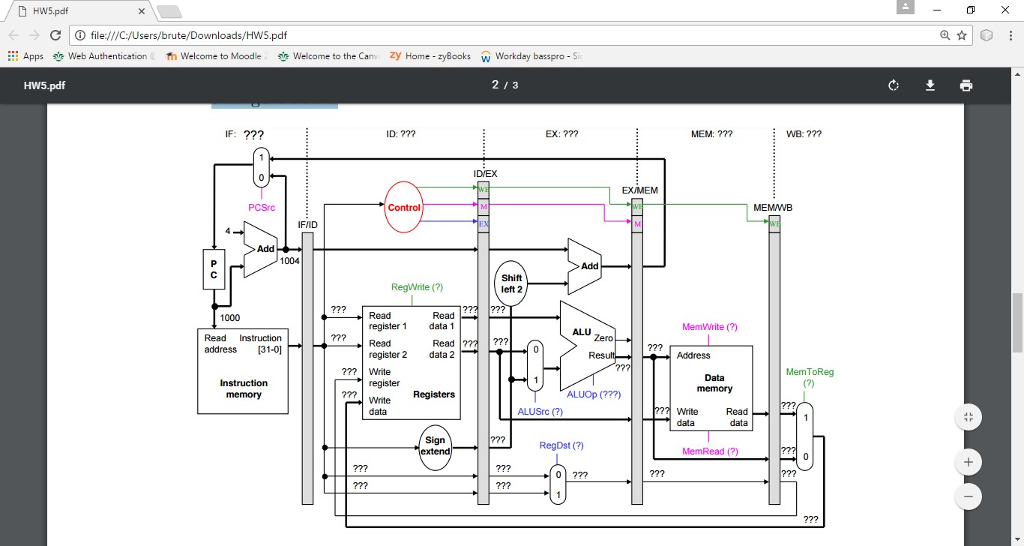Open Apps bookmarks shortcut
Screen dimensions: 1024x546
click(x=25, y=56)
